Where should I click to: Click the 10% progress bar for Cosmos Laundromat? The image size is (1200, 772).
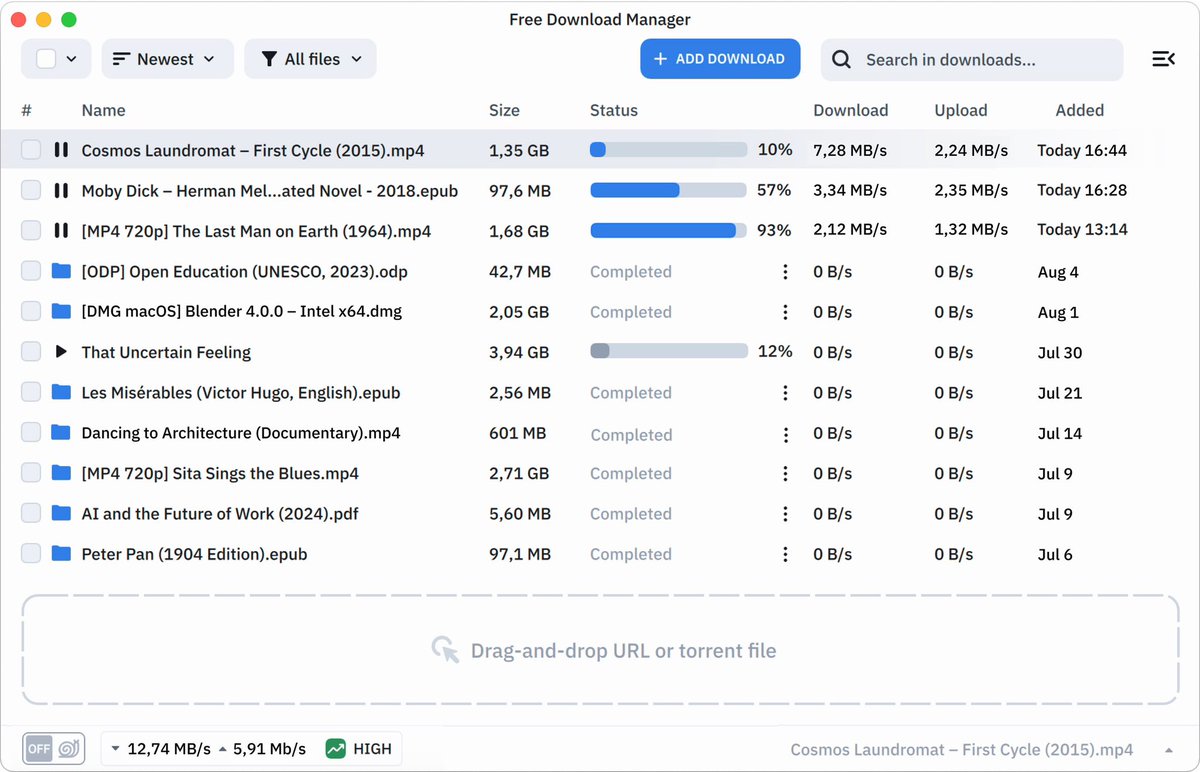669,150
